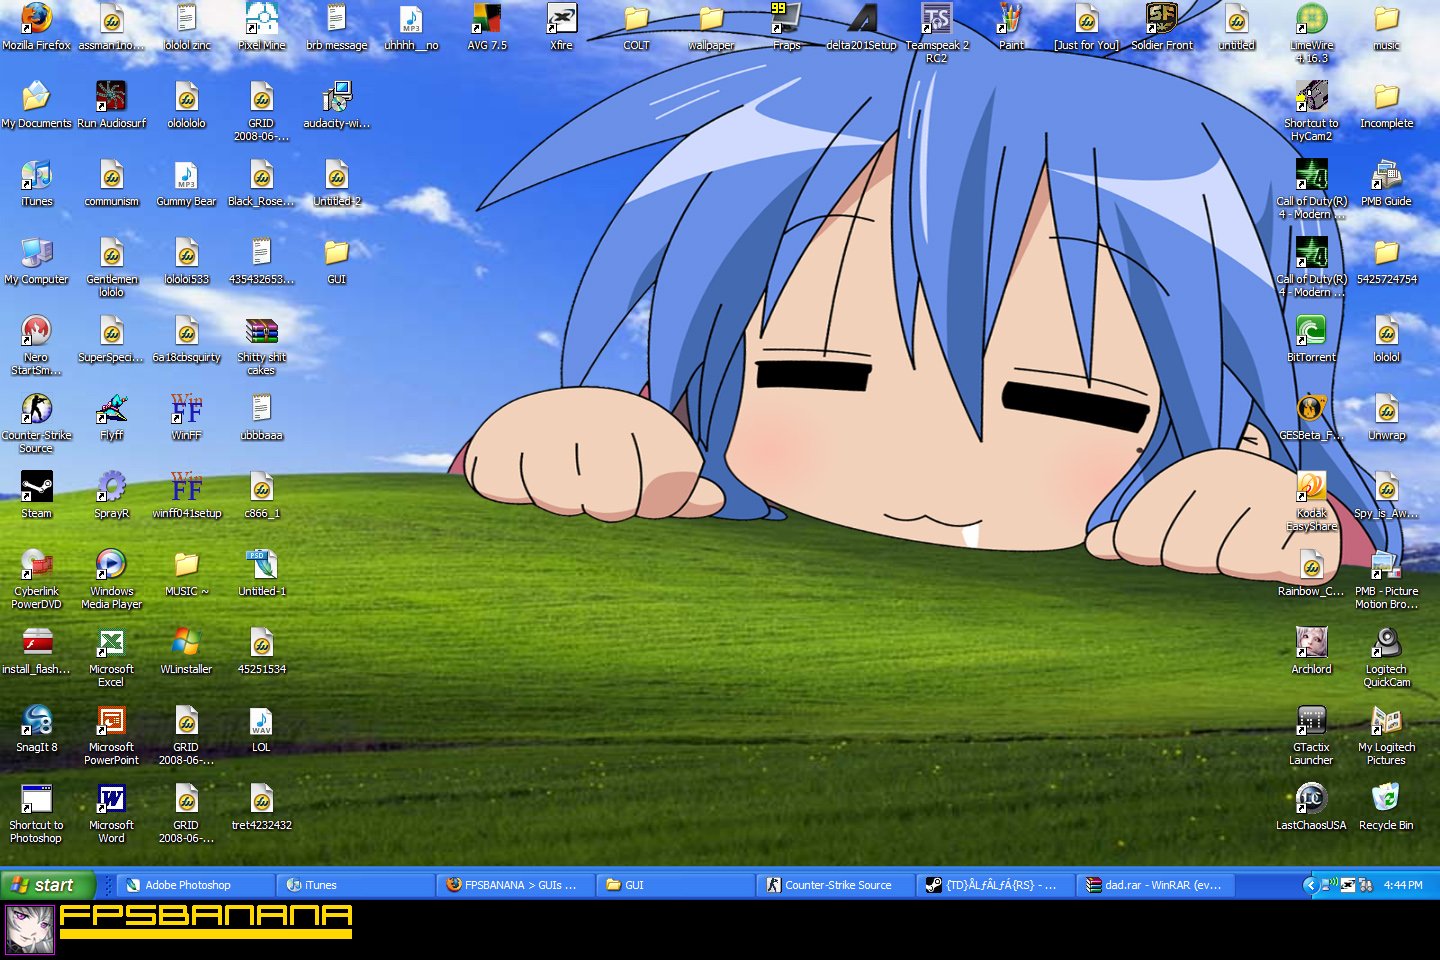Launch Microsoft Excel
The height and width of the screenshot is (960, 1440).
(111, 645)
